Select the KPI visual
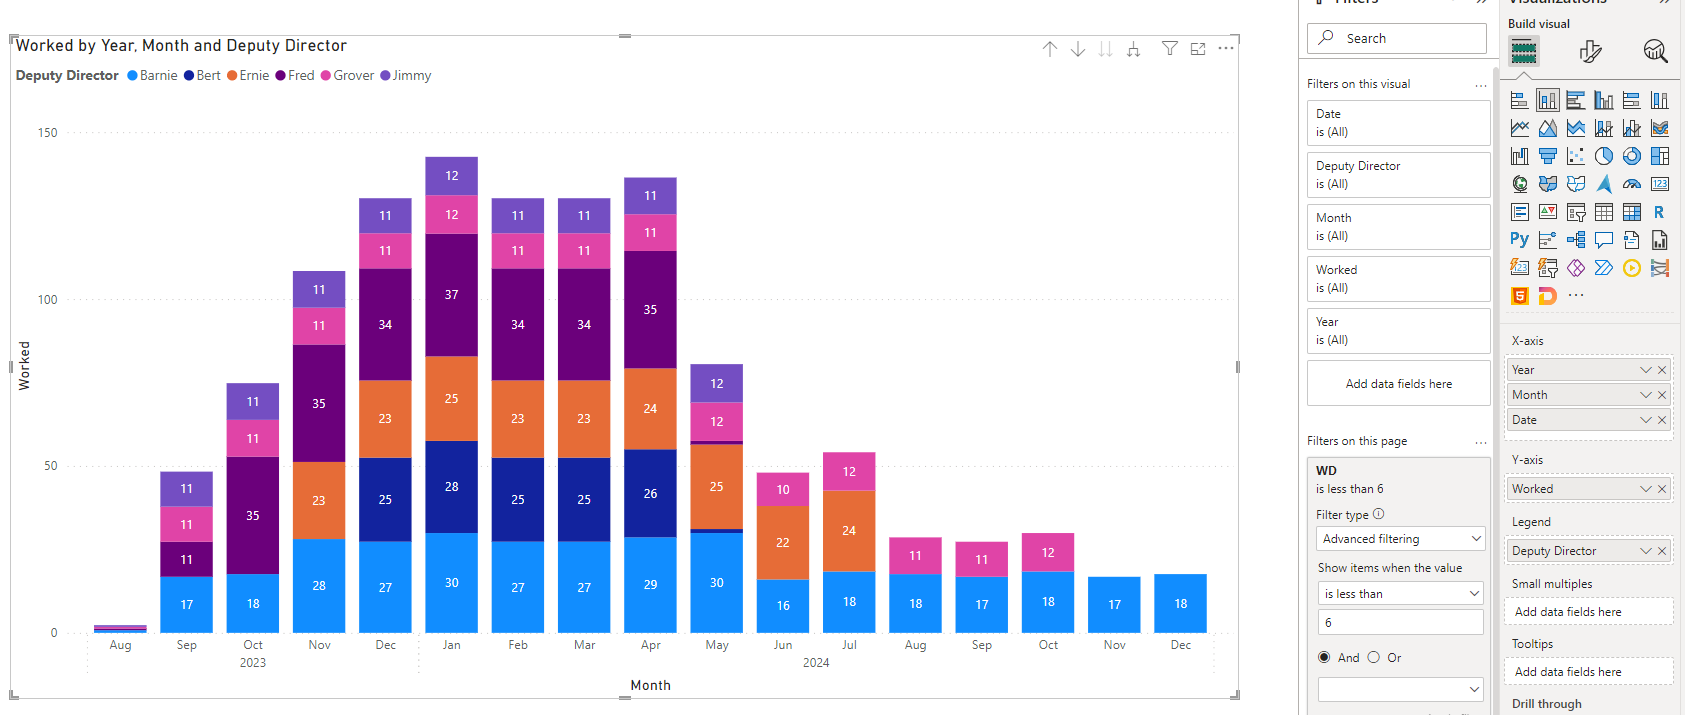1685x715 pixels. pyautogui.click(x=1547, y=212)
